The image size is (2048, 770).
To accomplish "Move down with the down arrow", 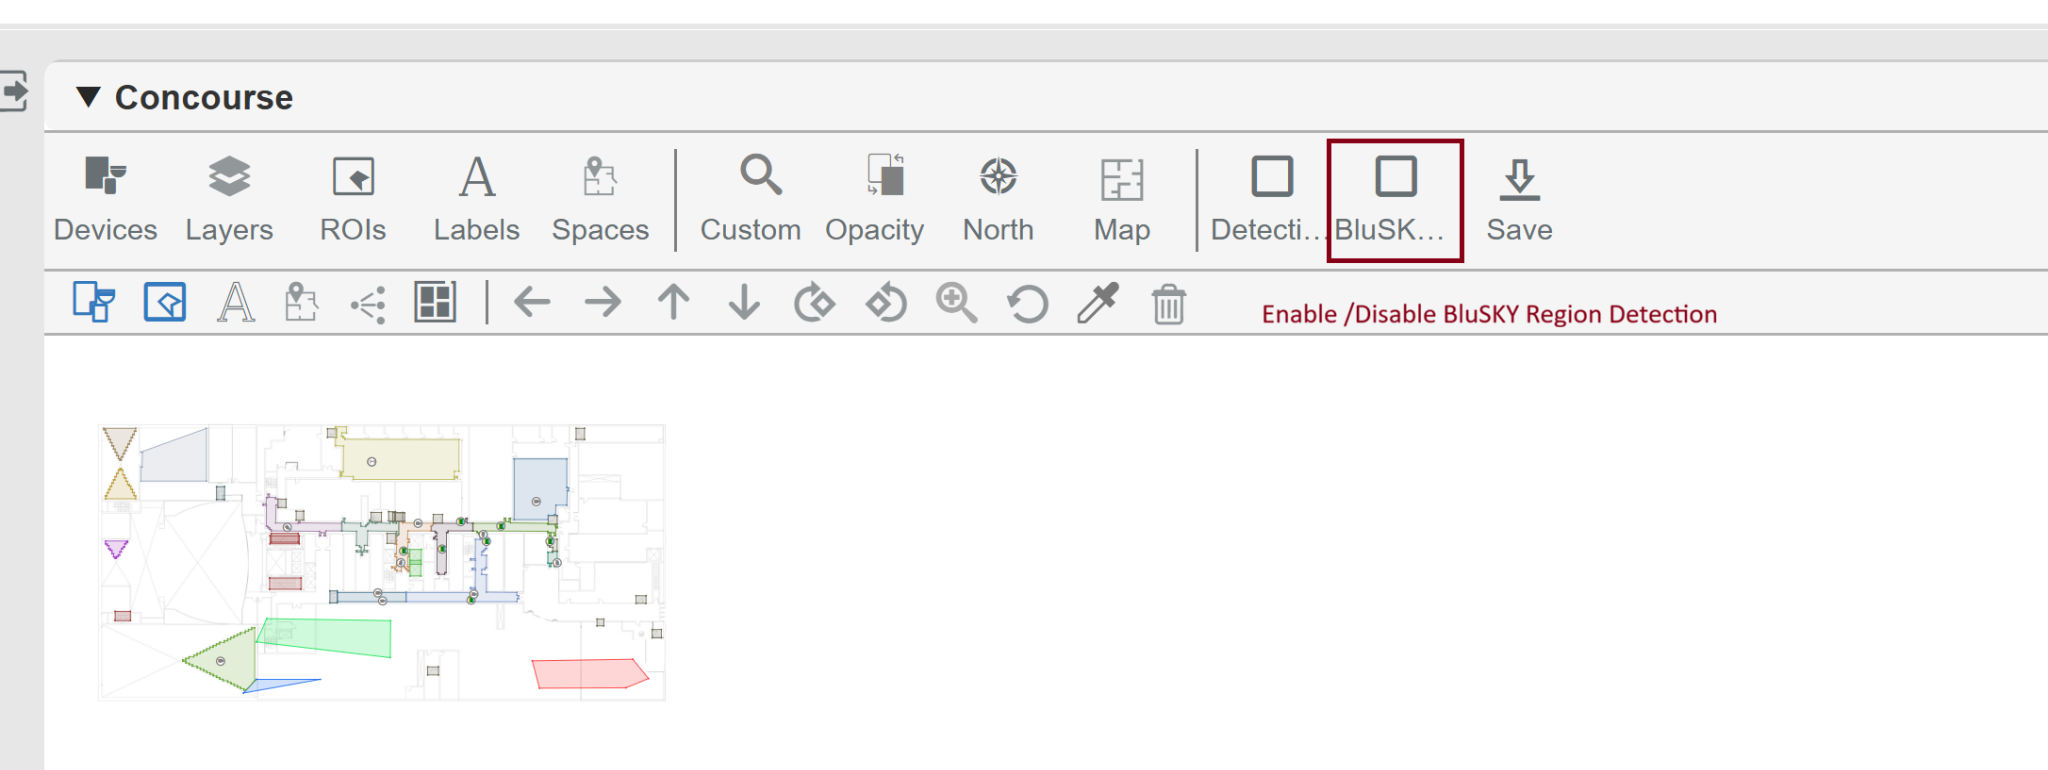I will [x=744, y=302].
